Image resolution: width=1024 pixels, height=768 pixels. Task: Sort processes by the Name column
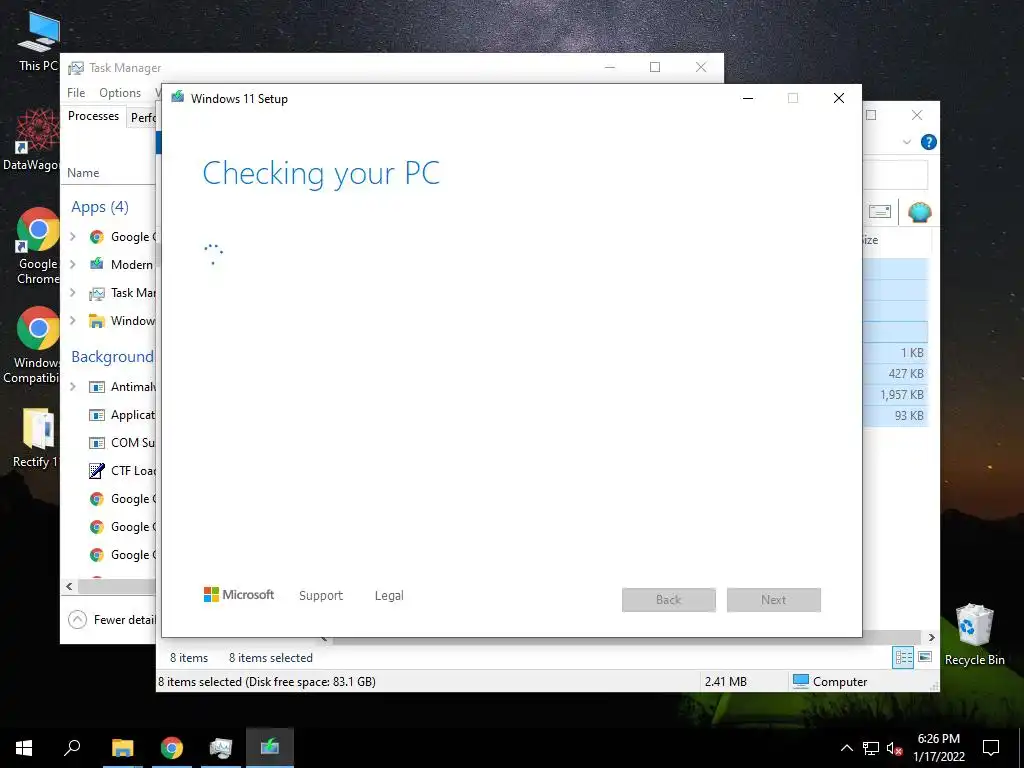coord(84,173)
